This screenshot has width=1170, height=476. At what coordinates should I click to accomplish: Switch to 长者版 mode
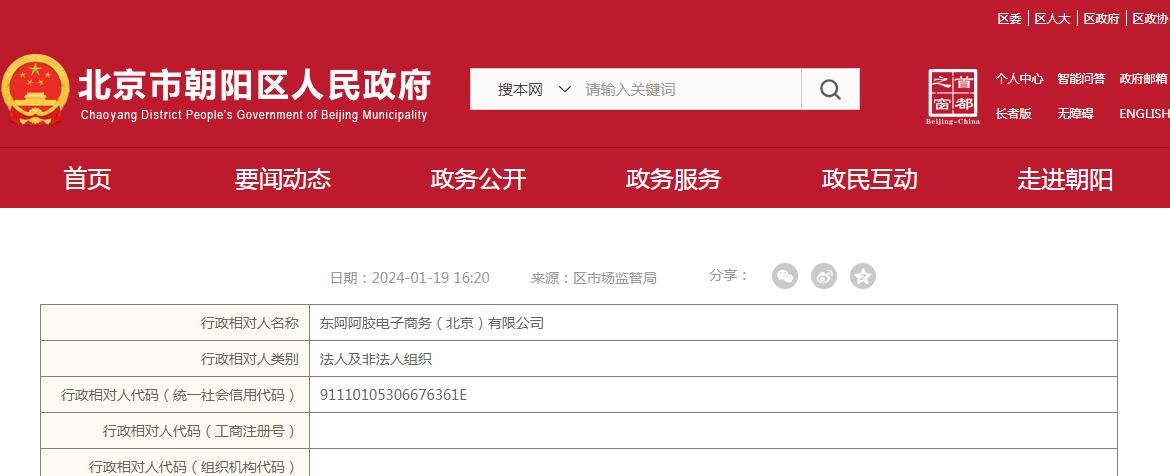[x=1013, y=113]
